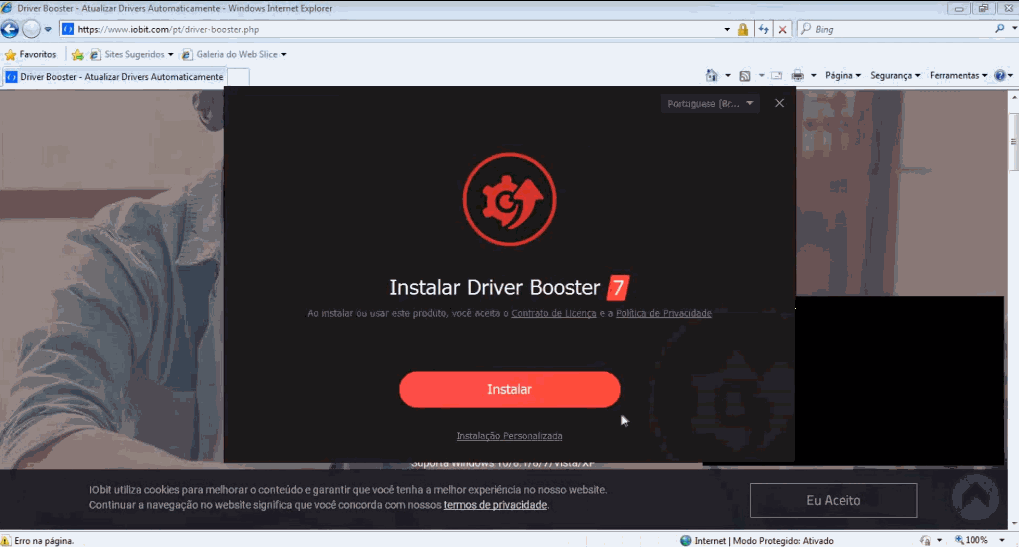The height and width of the screenshot is (547, 1019).
Task: Open the Portuguese language dropdown
Action: (x=710, y=103)
